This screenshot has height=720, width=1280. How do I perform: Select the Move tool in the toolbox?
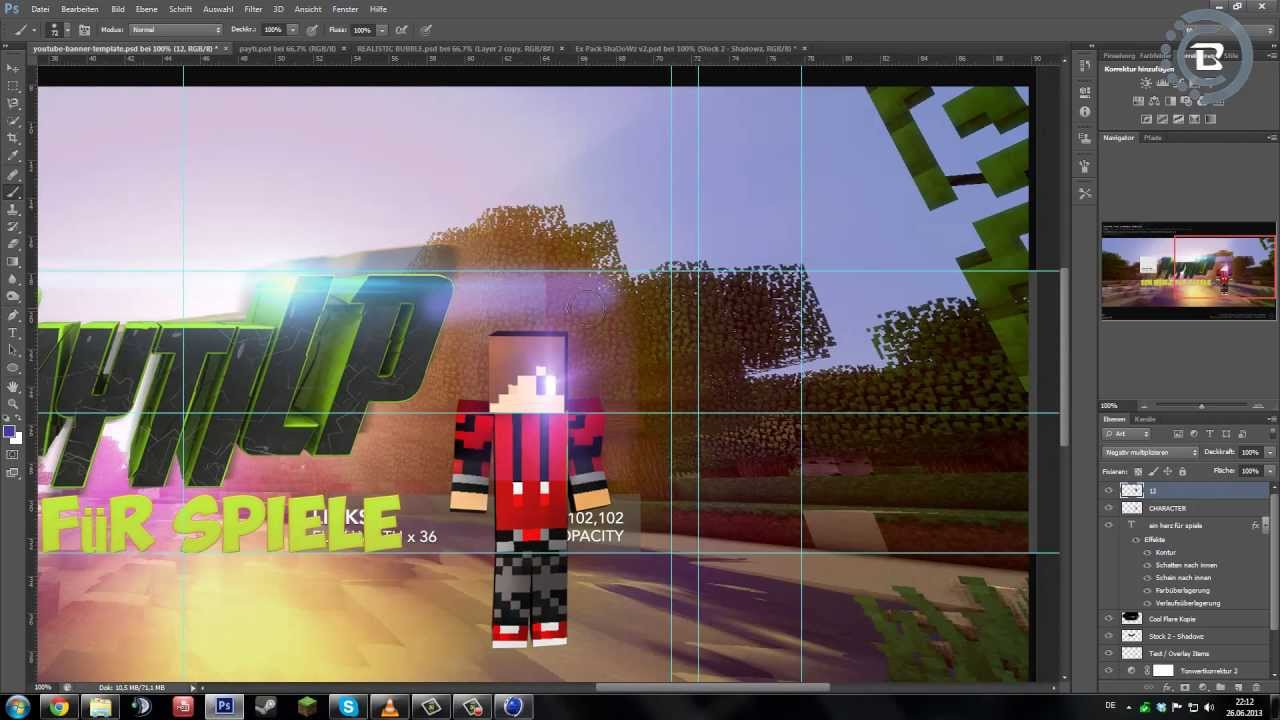(13, 68)
